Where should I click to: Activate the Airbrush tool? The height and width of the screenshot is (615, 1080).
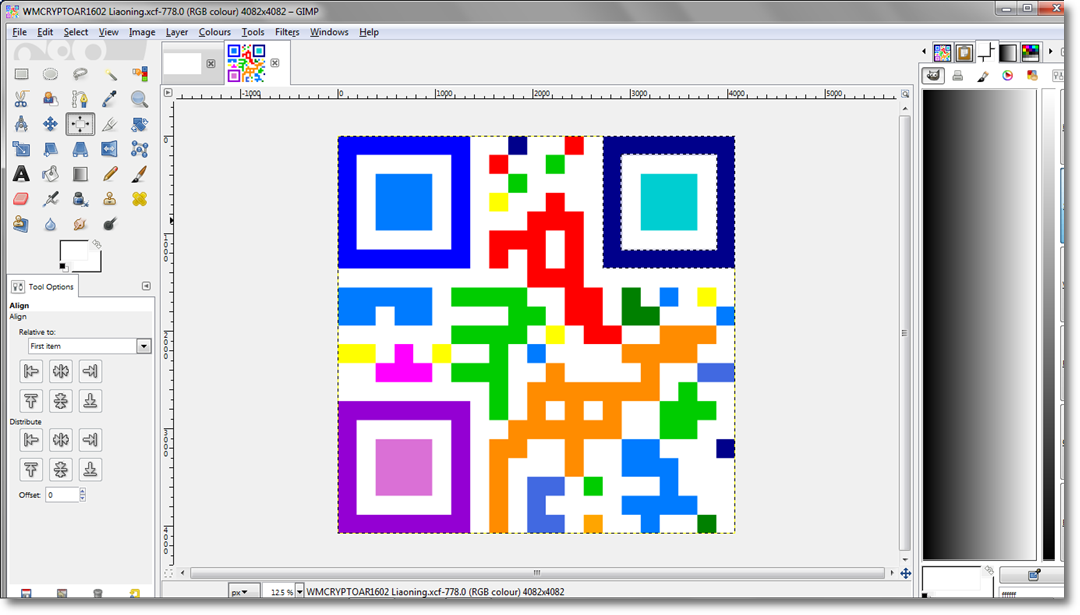click(x=50, y=199)
